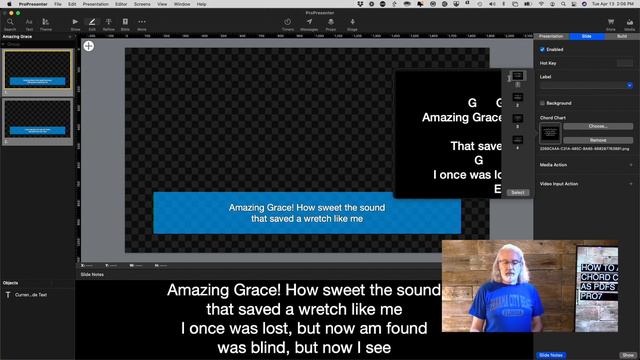This screenshot has width=640, height=360.
Task: Select the text object icon in Objects list
Action: (x=8, y=295)
